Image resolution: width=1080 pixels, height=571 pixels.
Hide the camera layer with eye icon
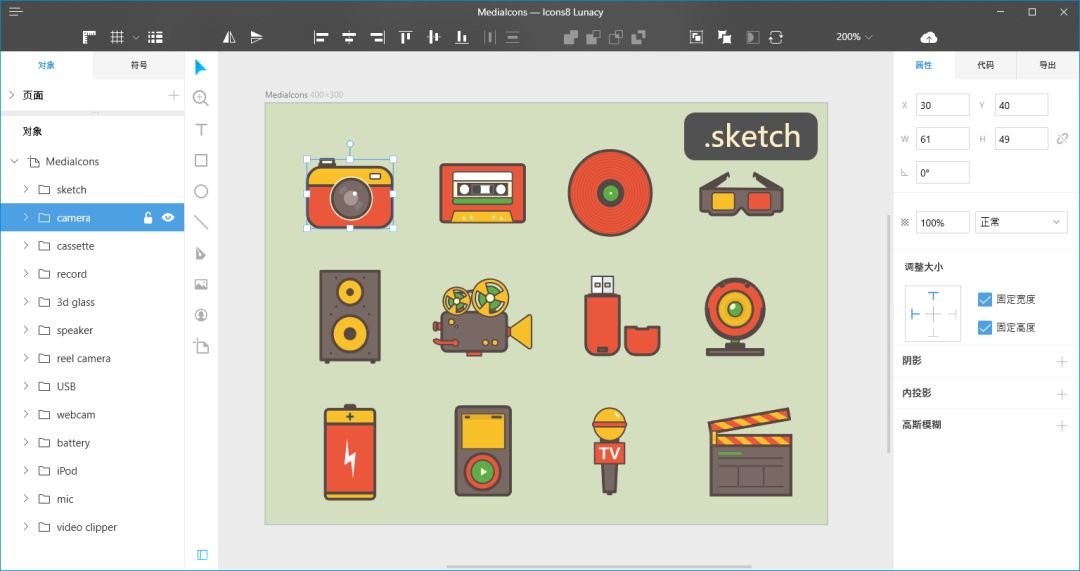point(168,217)
